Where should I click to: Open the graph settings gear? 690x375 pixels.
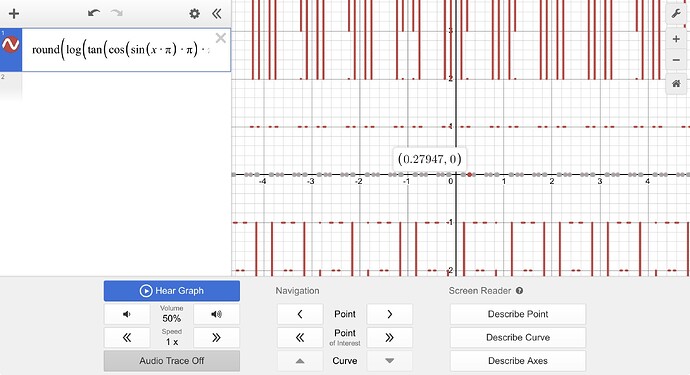pyautogui.click(x=195, y=14)
